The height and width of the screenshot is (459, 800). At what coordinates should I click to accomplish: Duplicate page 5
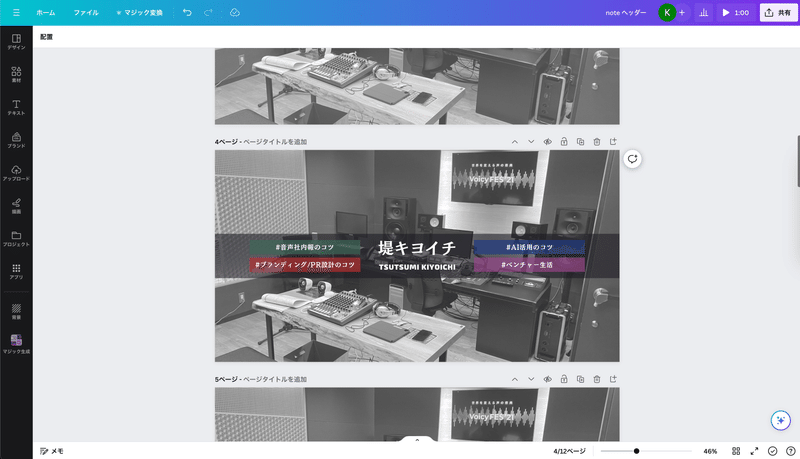coord(580,379)
